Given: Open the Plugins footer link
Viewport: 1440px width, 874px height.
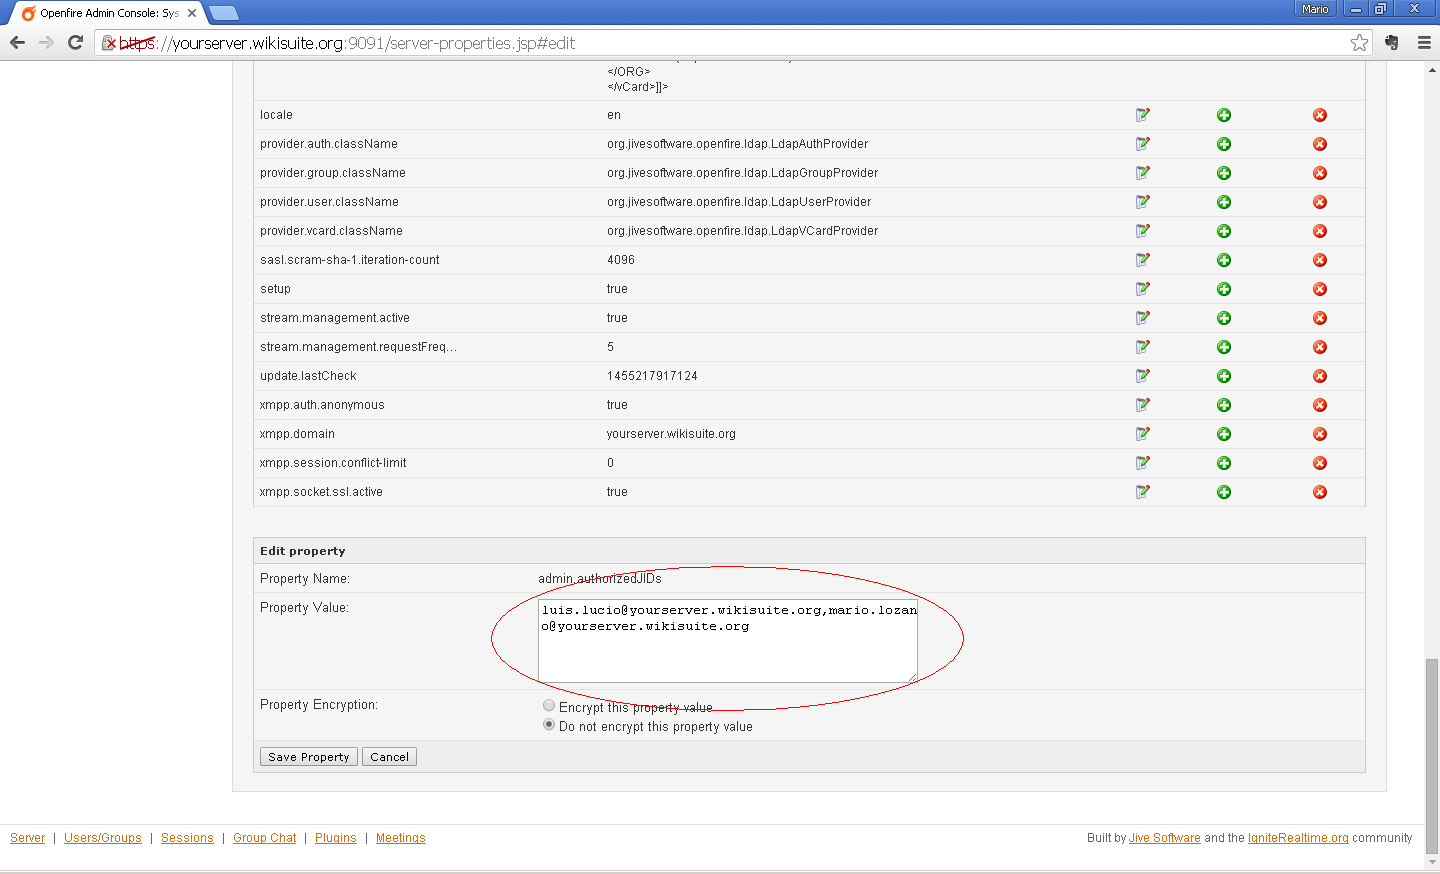Looking at the screenshot, I should point(335,838).
